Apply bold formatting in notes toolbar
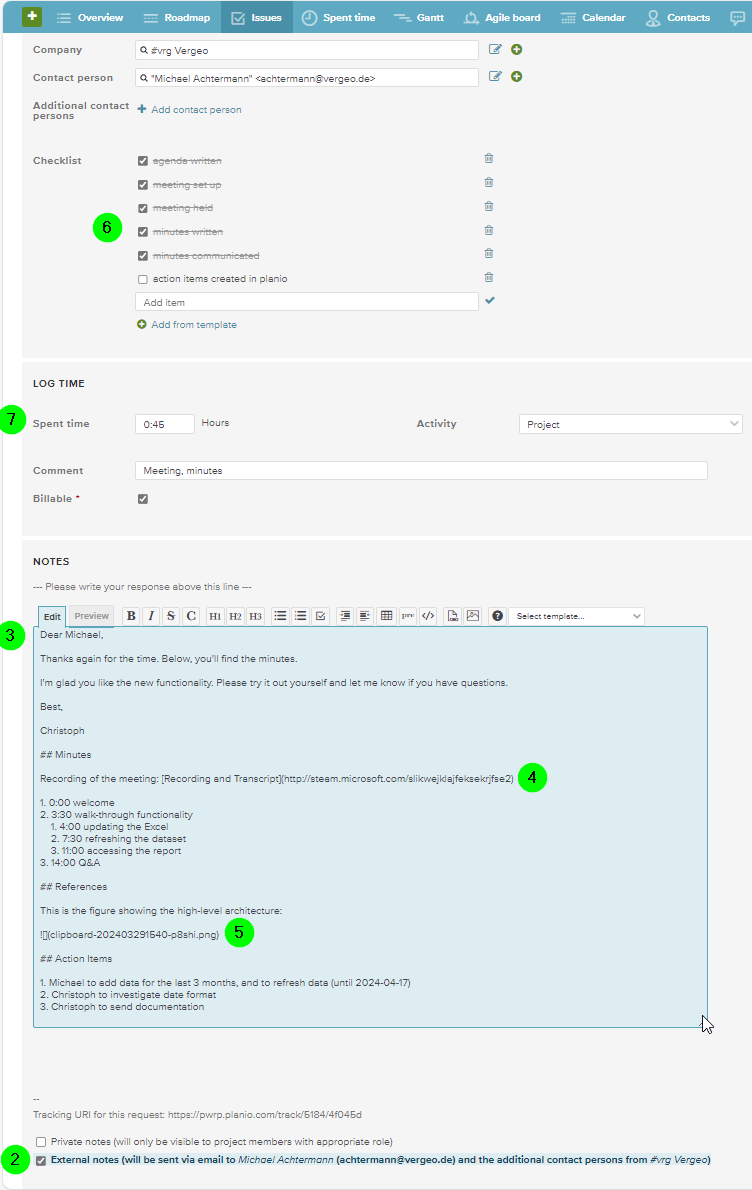The width and height of the screenshot is (752, 1190). click(131, 615)
